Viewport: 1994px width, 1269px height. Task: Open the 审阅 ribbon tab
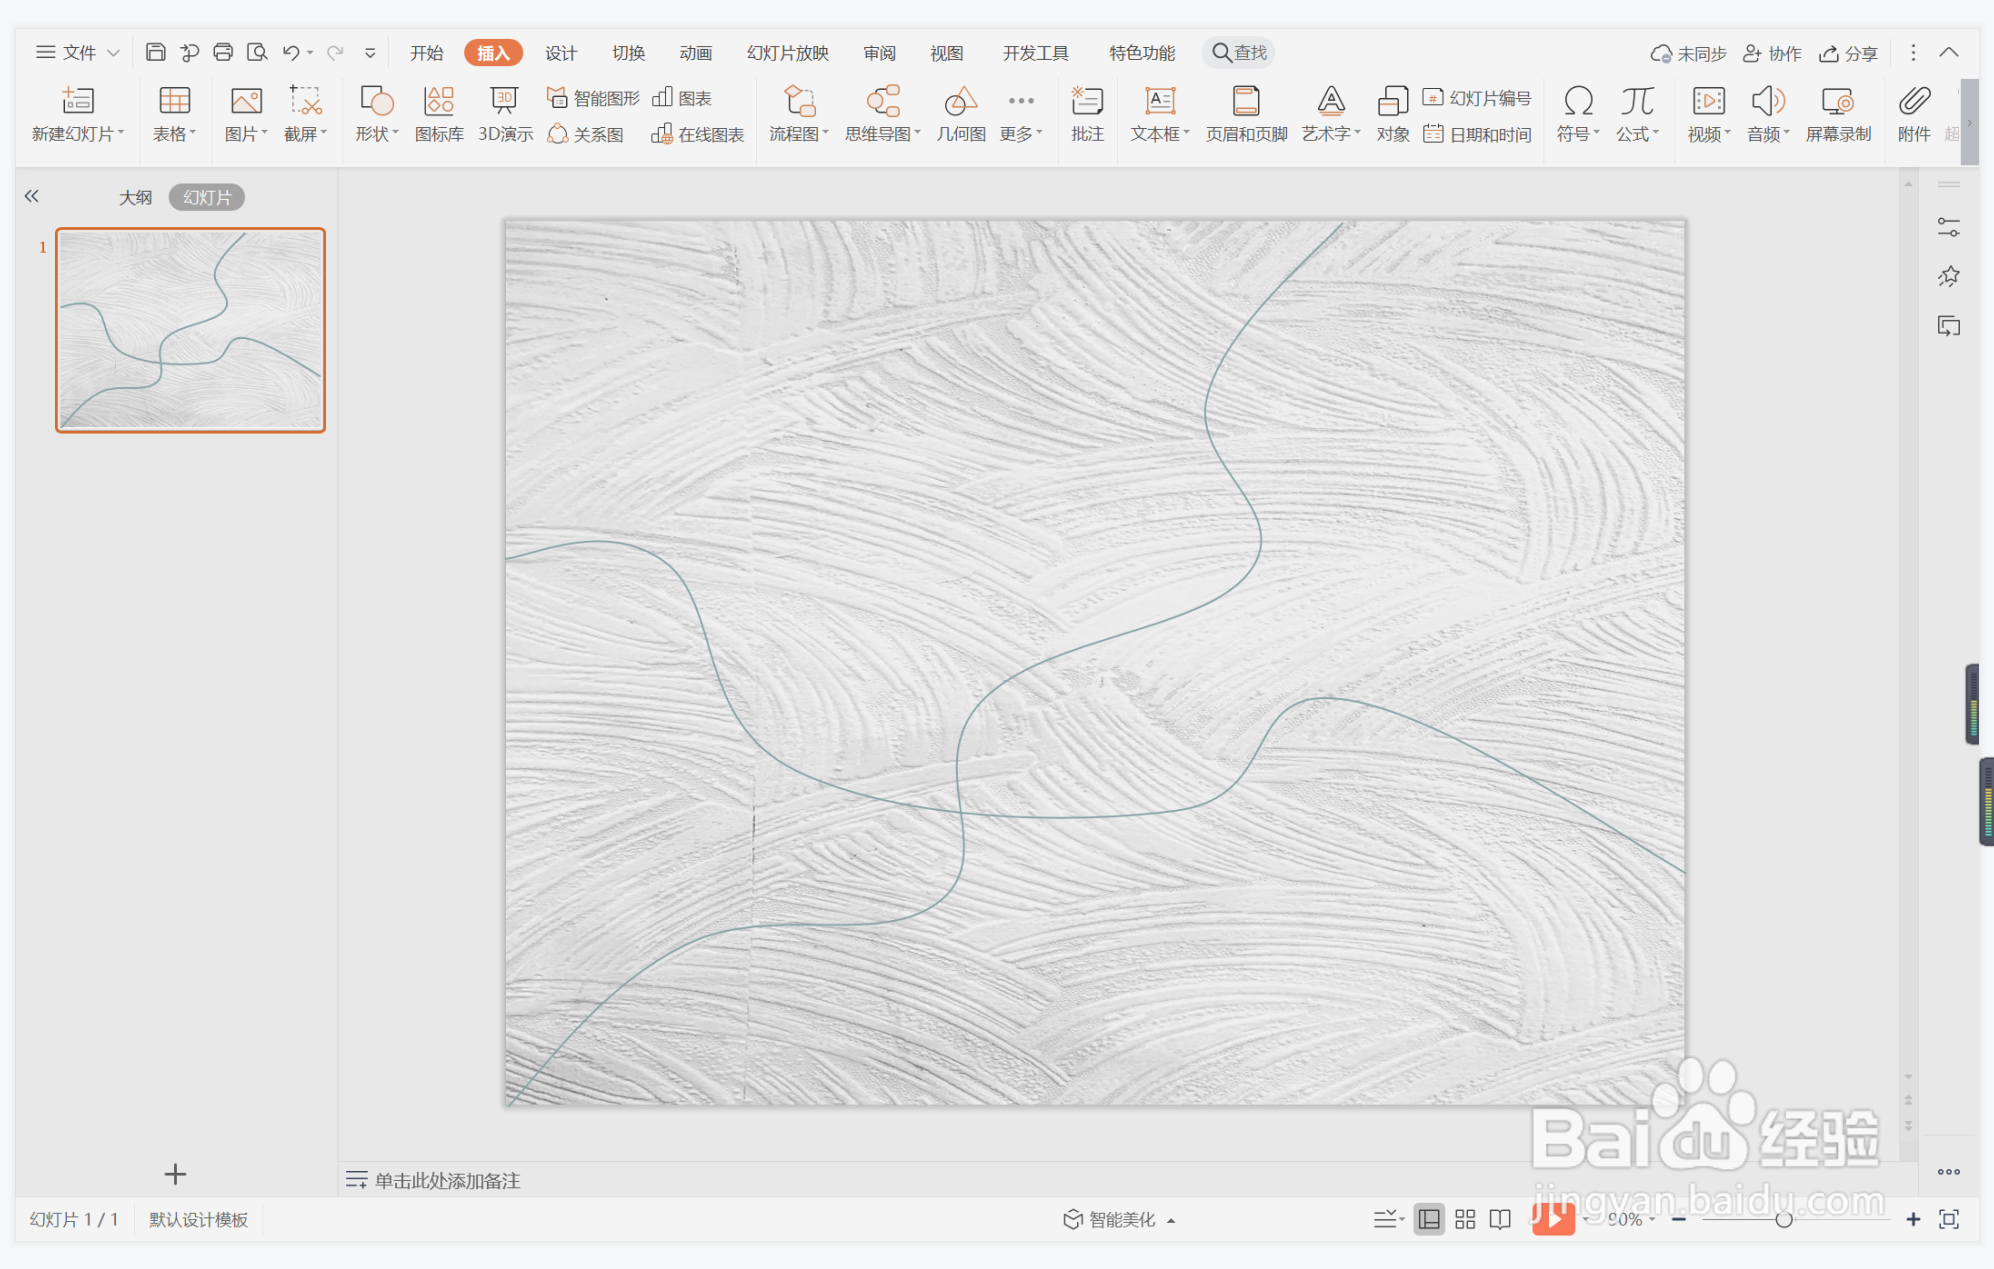click(x=880, y=53)
